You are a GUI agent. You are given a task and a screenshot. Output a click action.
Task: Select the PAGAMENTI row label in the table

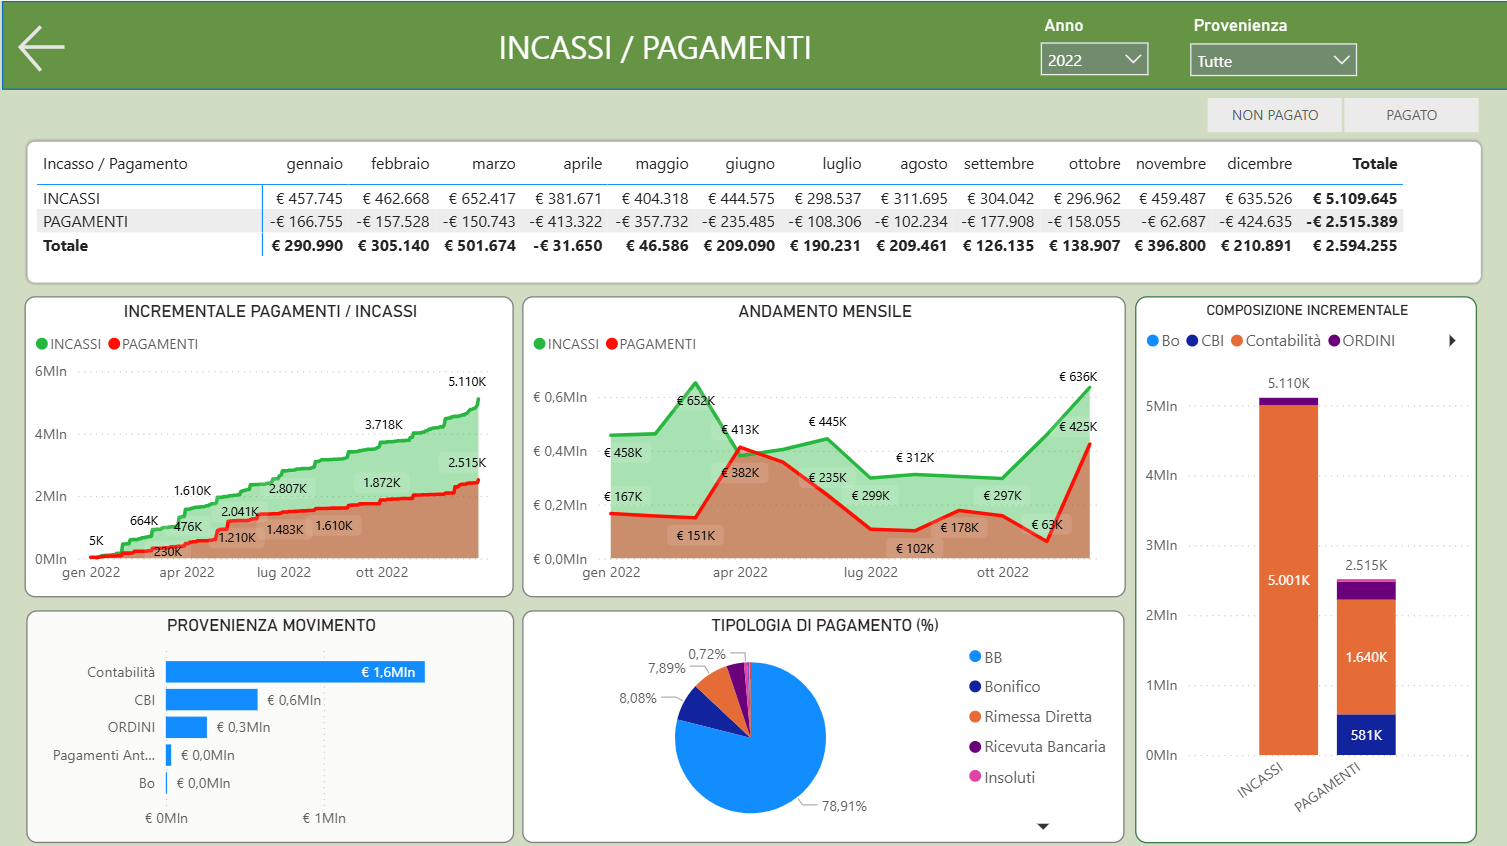85,222
